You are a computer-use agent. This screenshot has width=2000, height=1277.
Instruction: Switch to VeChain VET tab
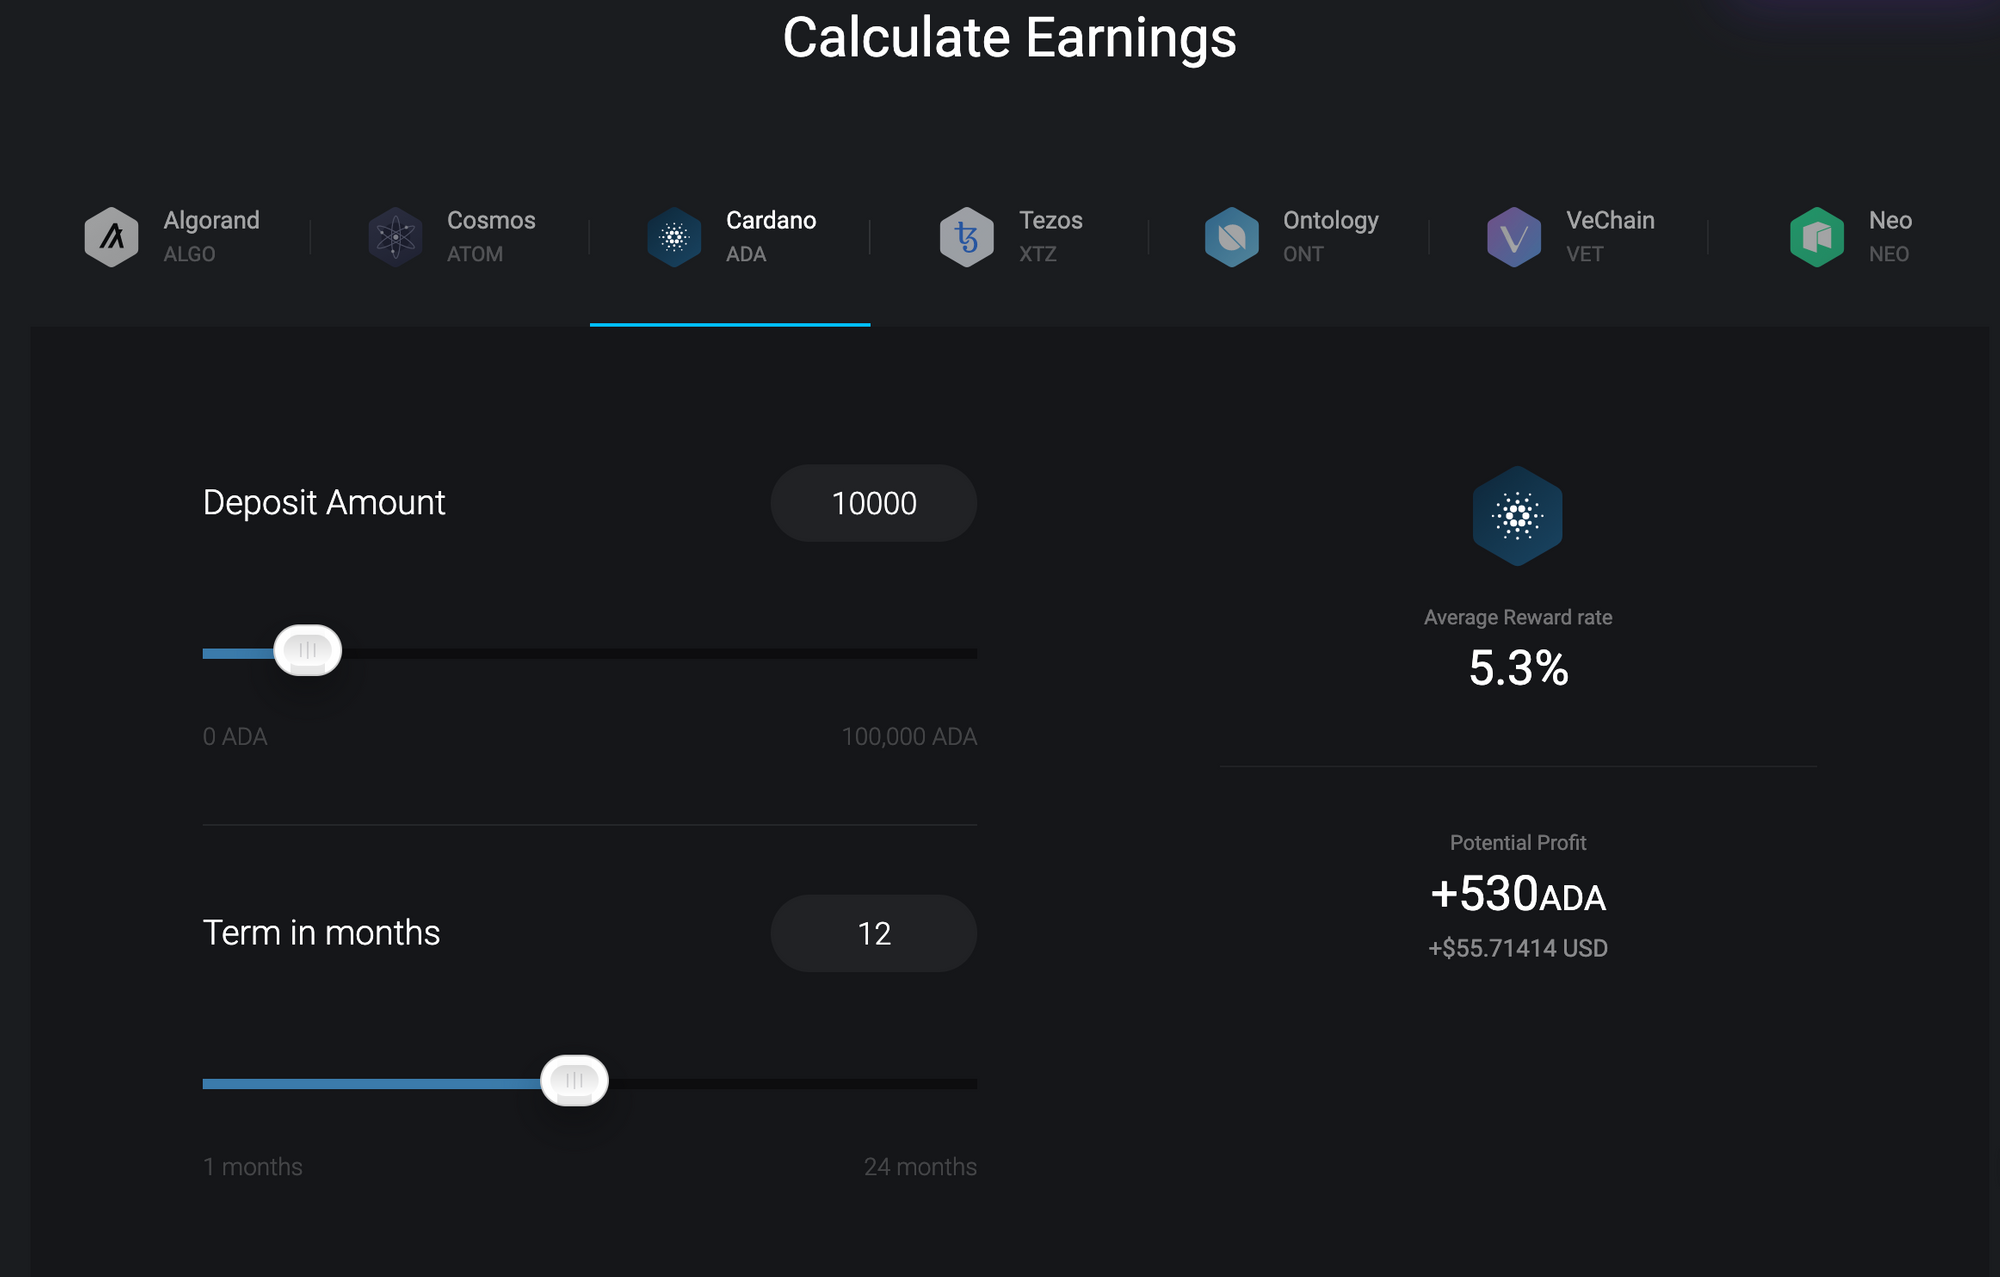[x=1571, y=237]
